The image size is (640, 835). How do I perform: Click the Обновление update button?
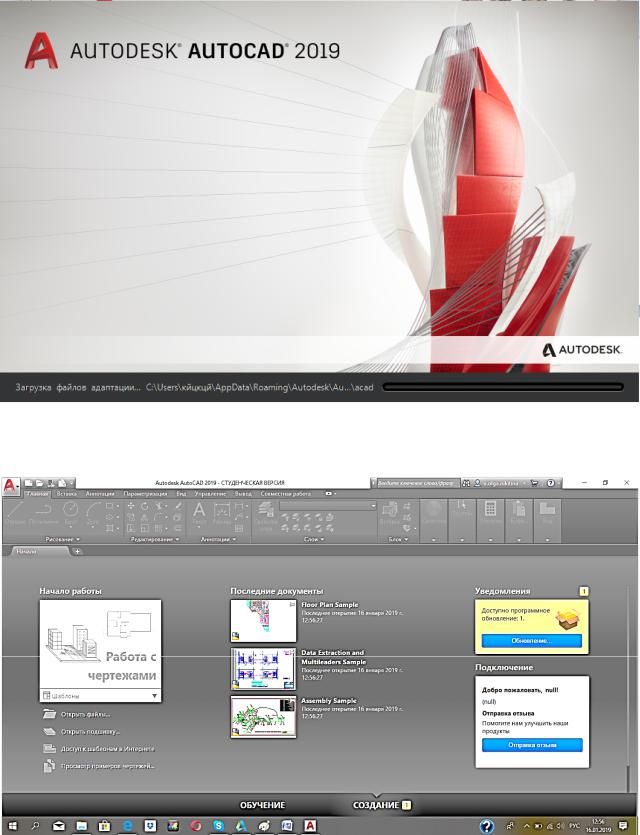(531, 641)
